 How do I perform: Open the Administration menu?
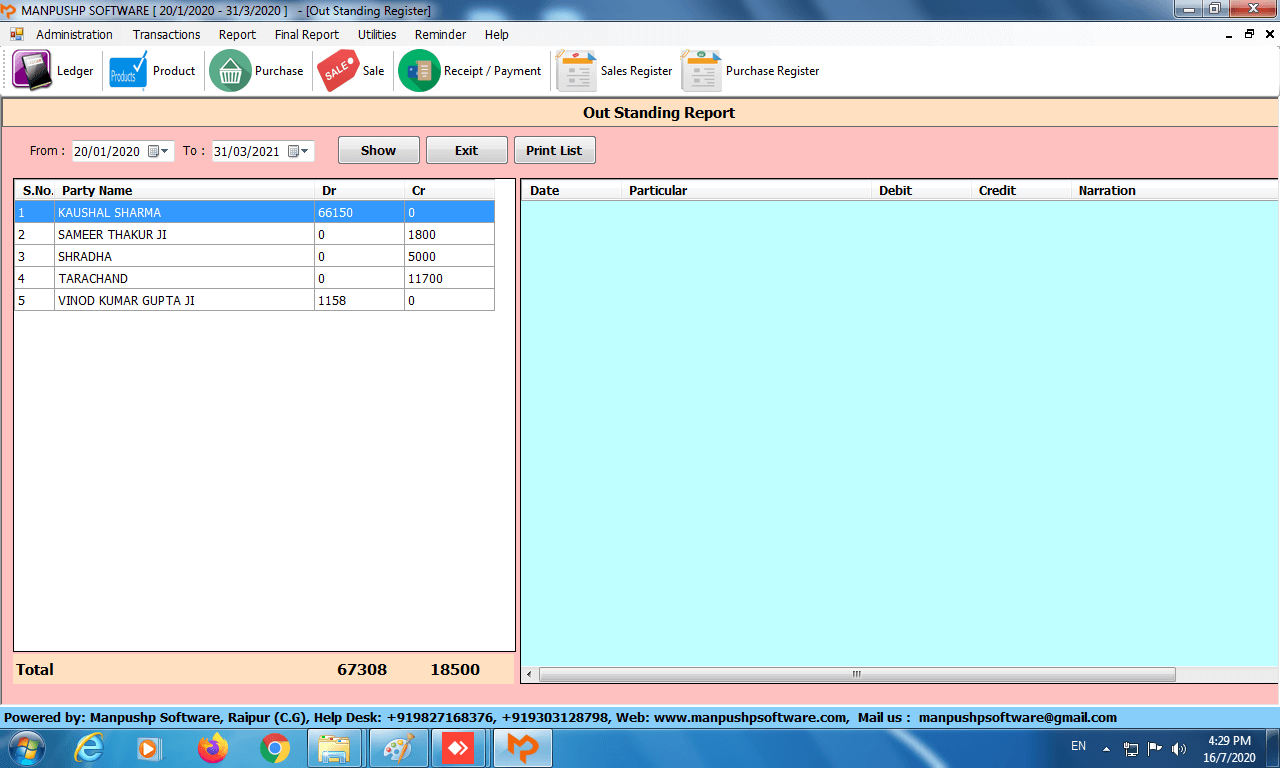[74, 34]
